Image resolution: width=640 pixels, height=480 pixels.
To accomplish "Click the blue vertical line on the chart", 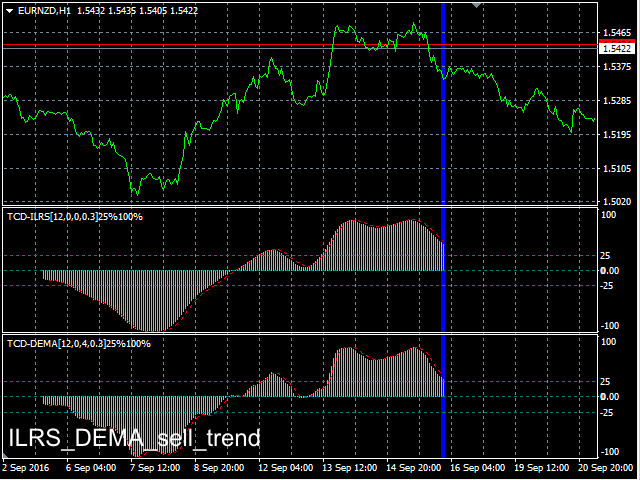I will pyautogui.click(x=443, y=150).
